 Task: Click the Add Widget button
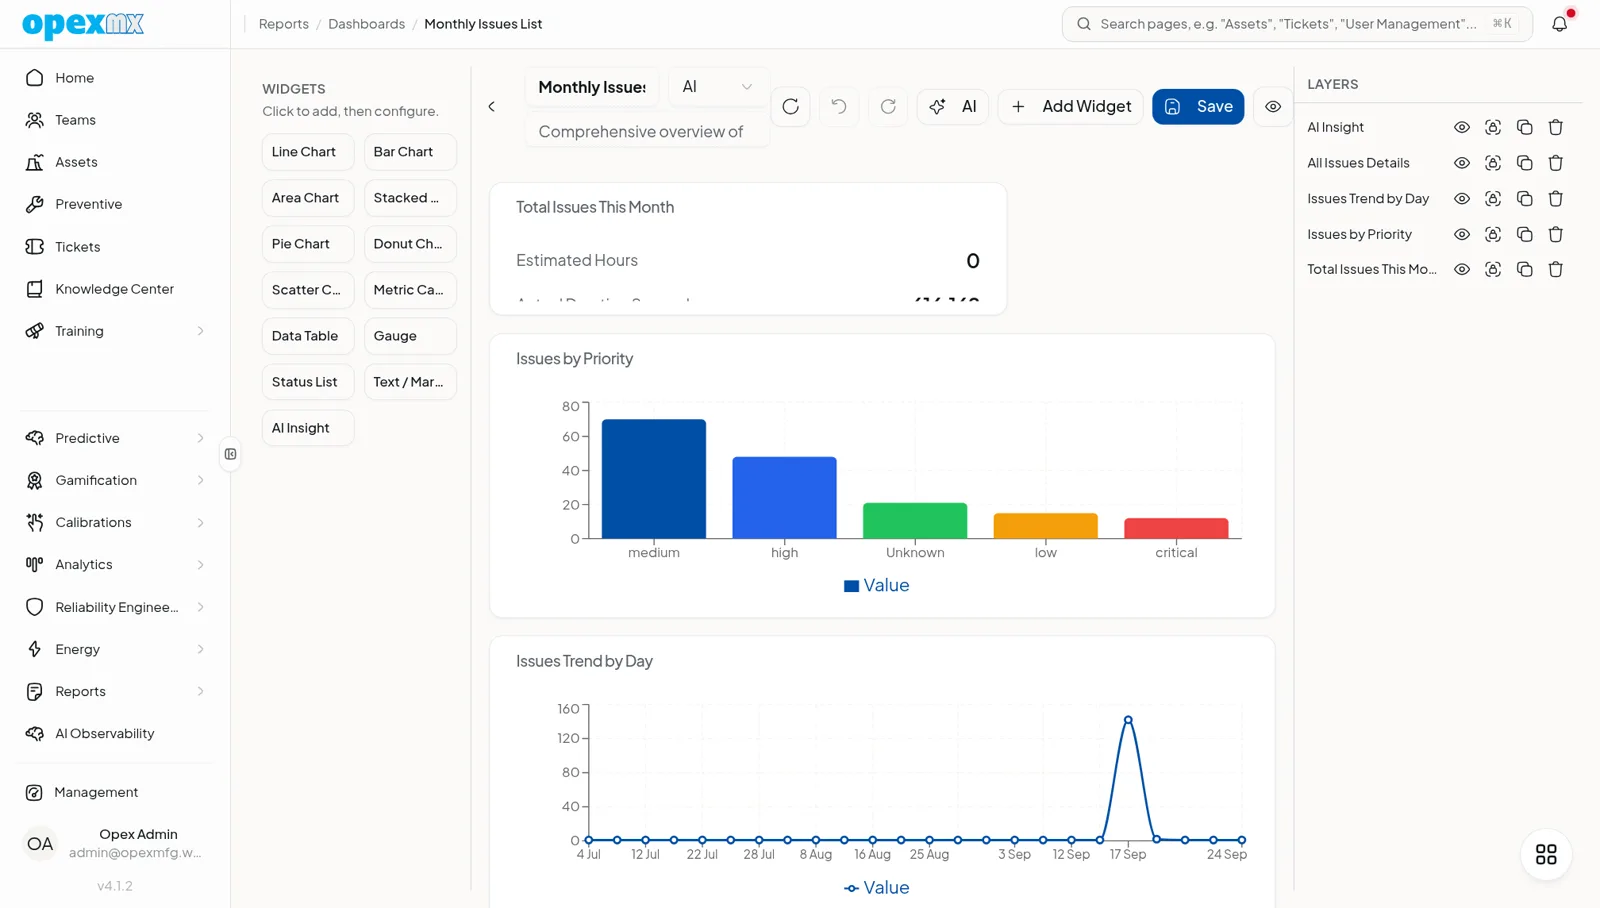(1071, 106)
